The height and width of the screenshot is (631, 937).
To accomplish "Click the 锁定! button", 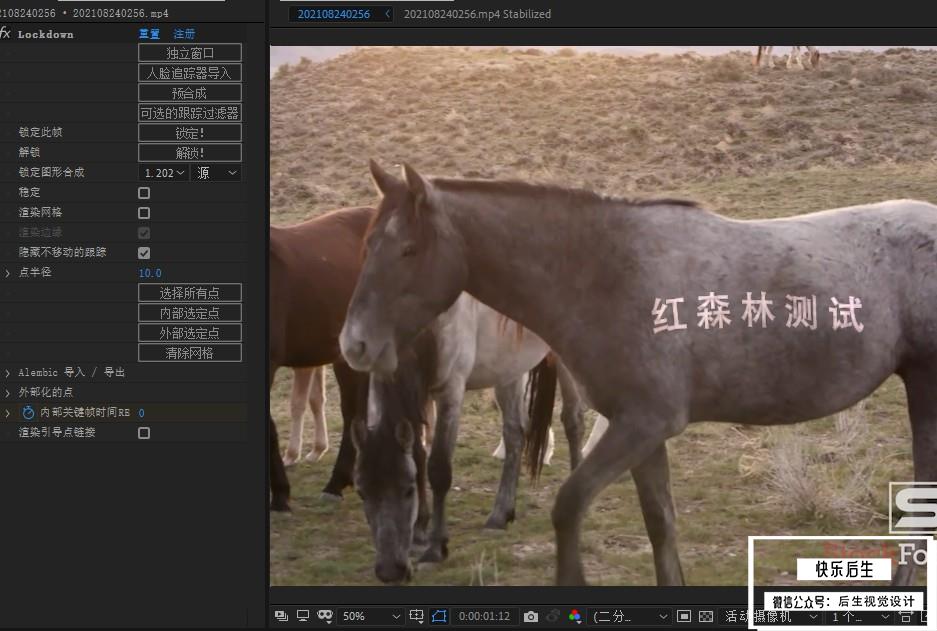I will coord(190,133).
